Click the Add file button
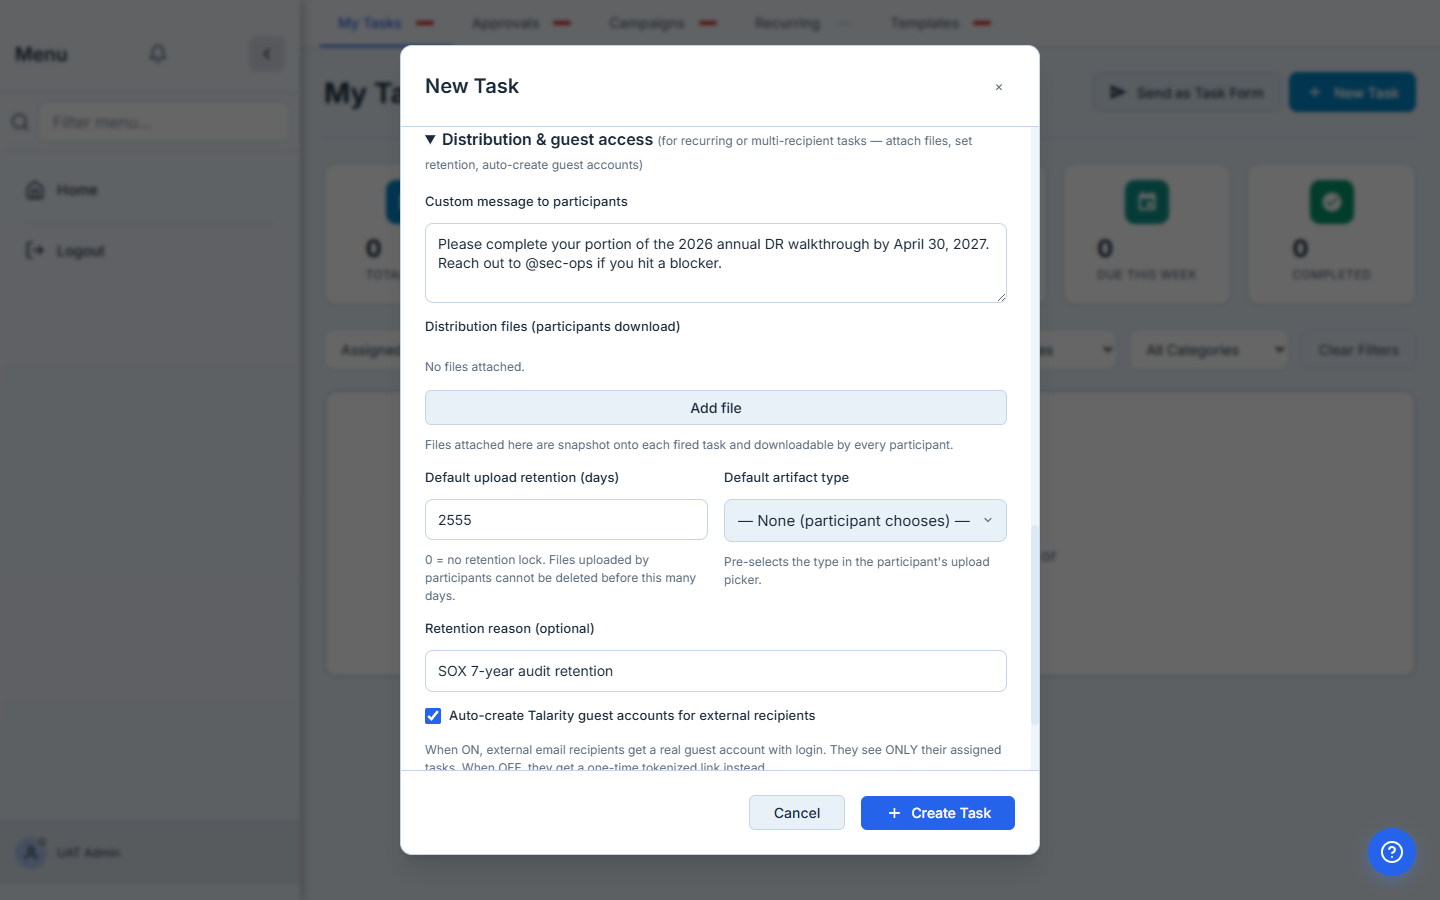 pyautogui.click(x=716, y=408)
